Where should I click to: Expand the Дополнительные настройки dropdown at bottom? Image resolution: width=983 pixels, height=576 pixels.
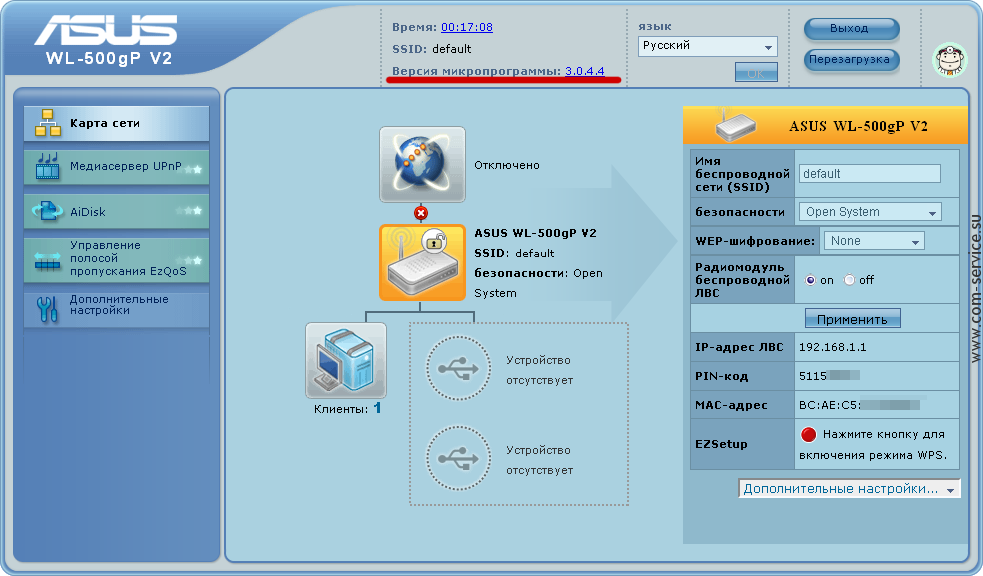849,489
